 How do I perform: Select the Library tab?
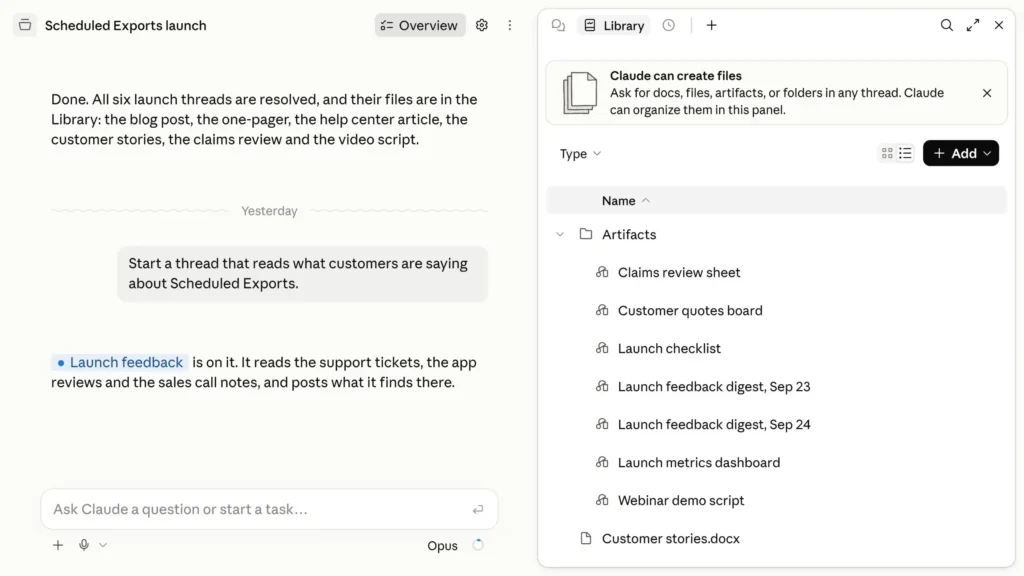coord(614,25)
